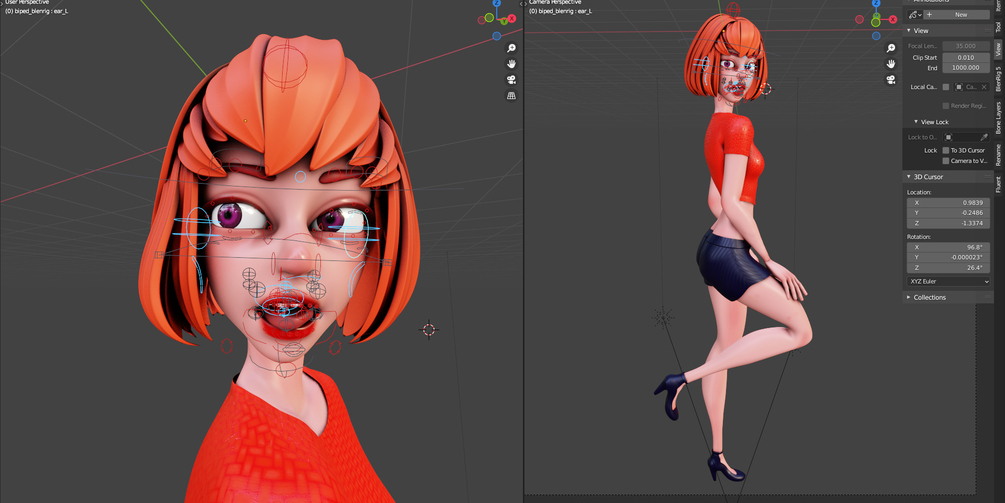Enable Lock To 3D Cursor checkbox
This screenshot has height=503, width=1005.
[x=945, y=150]
